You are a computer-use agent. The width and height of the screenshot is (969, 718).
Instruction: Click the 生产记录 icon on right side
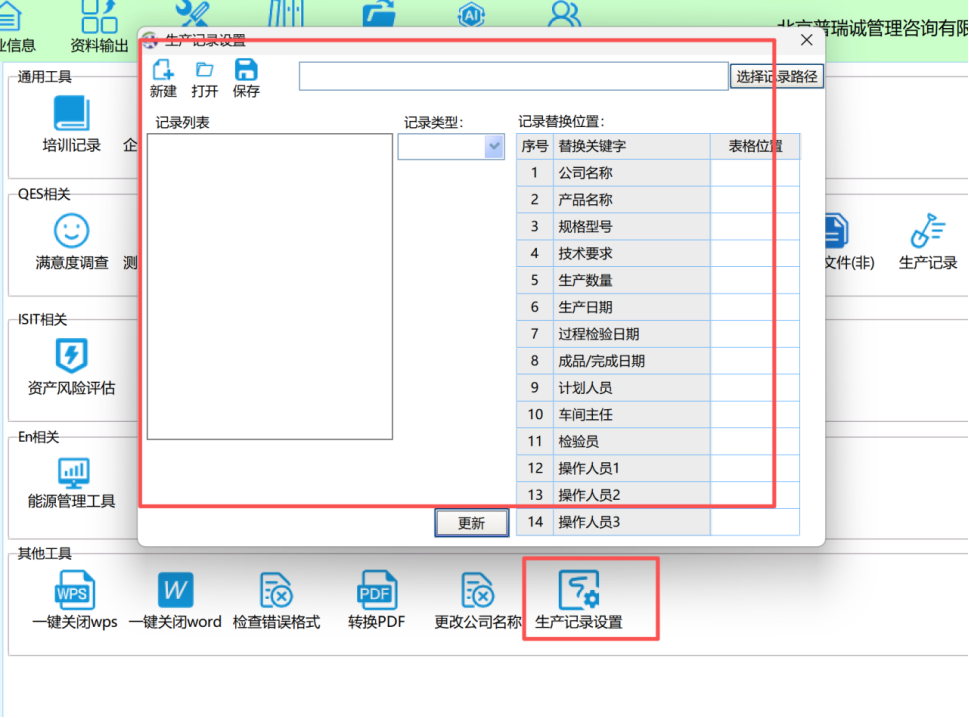(928, 232)
